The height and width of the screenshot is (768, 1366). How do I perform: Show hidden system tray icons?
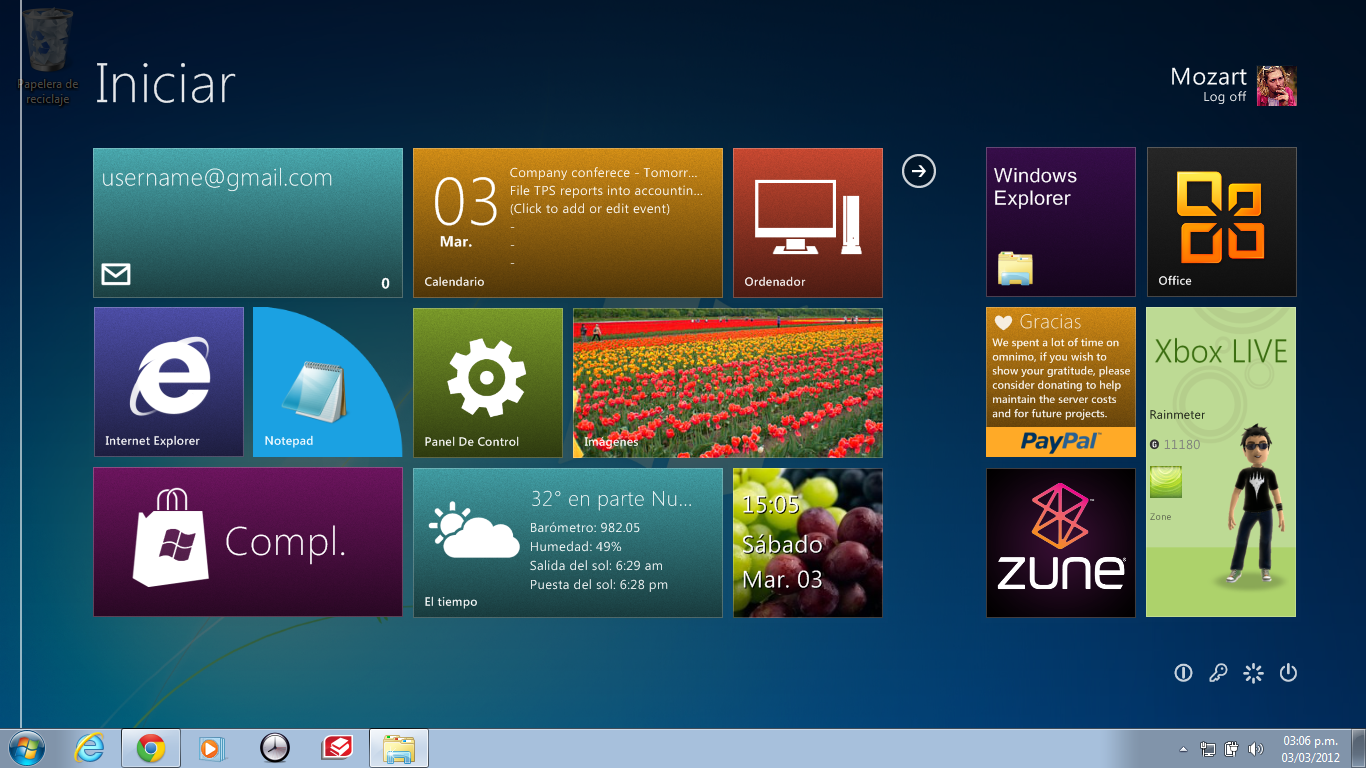1183,748
